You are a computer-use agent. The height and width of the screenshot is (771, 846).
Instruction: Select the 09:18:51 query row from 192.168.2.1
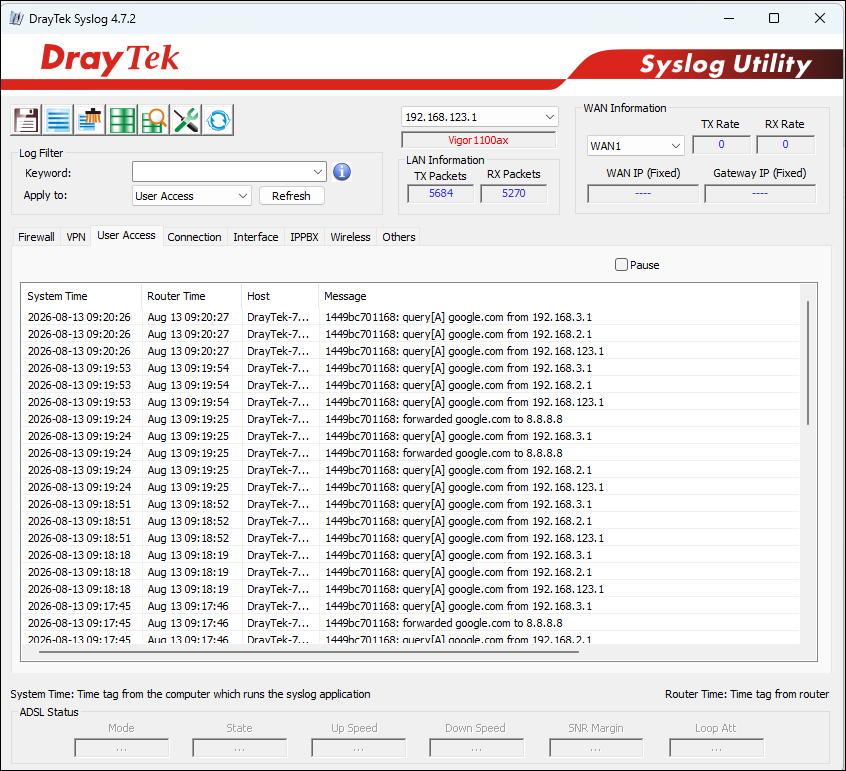[411, 521]
